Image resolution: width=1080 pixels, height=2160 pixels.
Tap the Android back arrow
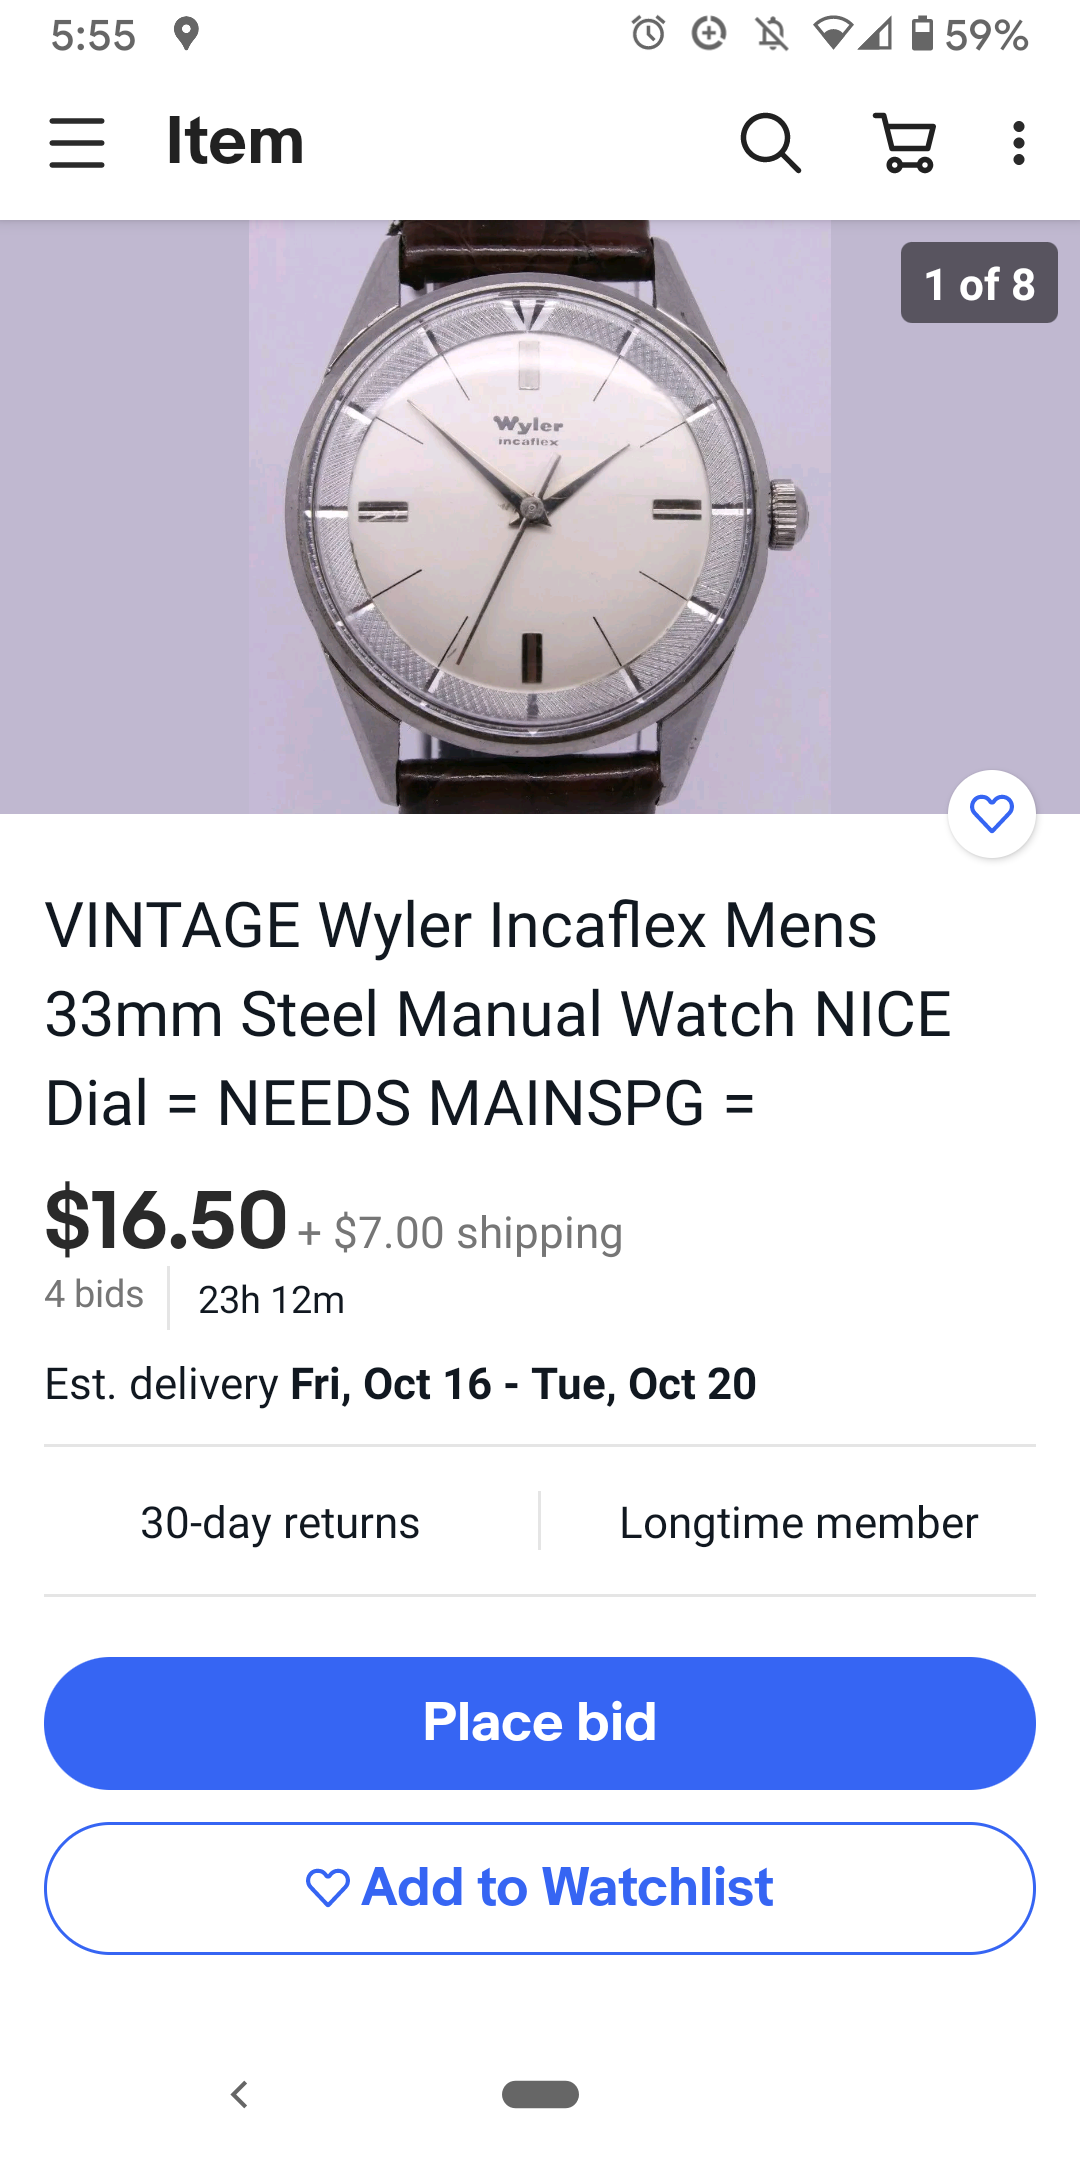239,2094
